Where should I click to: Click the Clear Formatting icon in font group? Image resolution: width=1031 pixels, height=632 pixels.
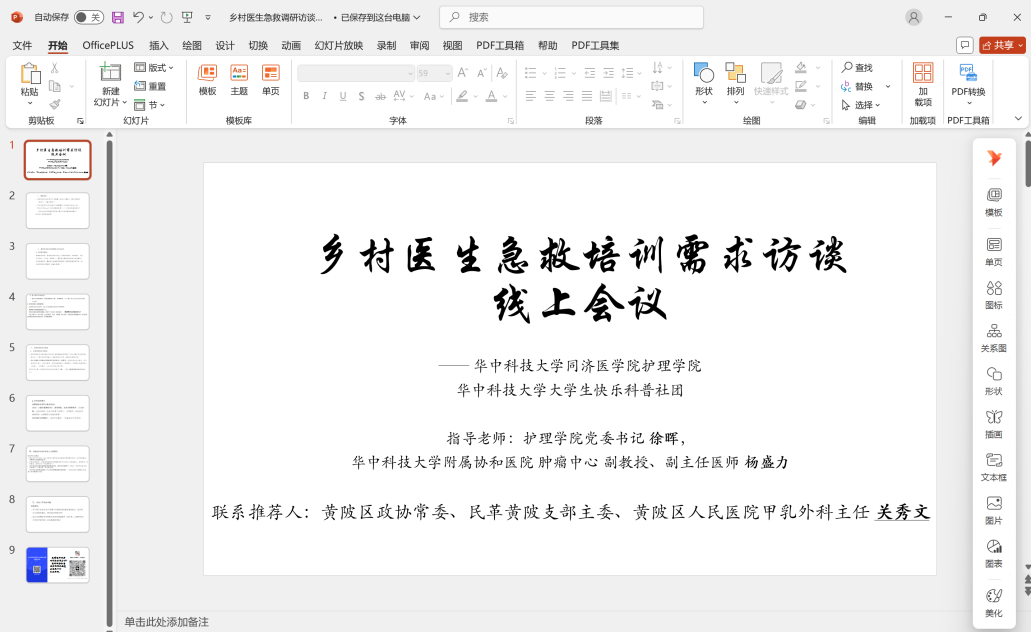tap(502, 72)
